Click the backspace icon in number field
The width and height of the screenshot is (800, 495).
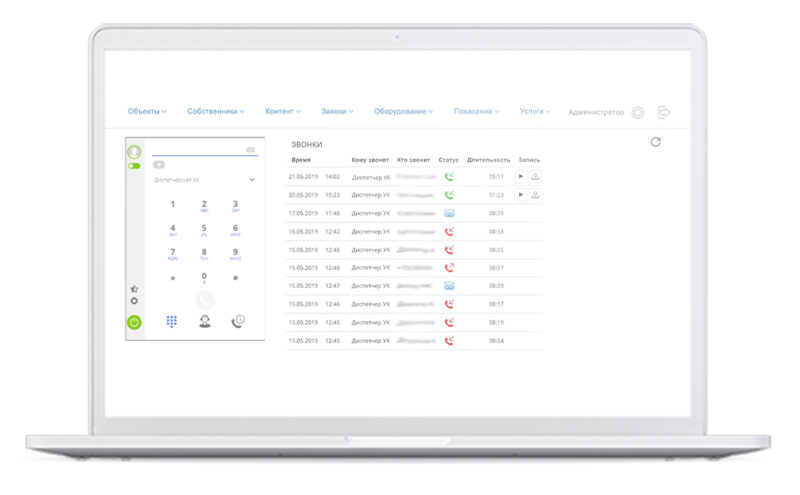[250, 150]
